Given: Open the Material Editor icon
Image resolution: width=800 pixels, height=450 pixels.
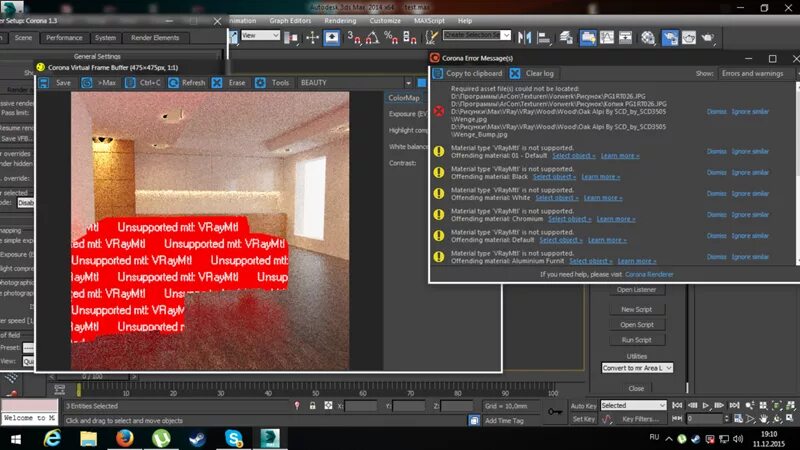Looking at the screenshot, I should pyautogui.click(x=648, y=37).
